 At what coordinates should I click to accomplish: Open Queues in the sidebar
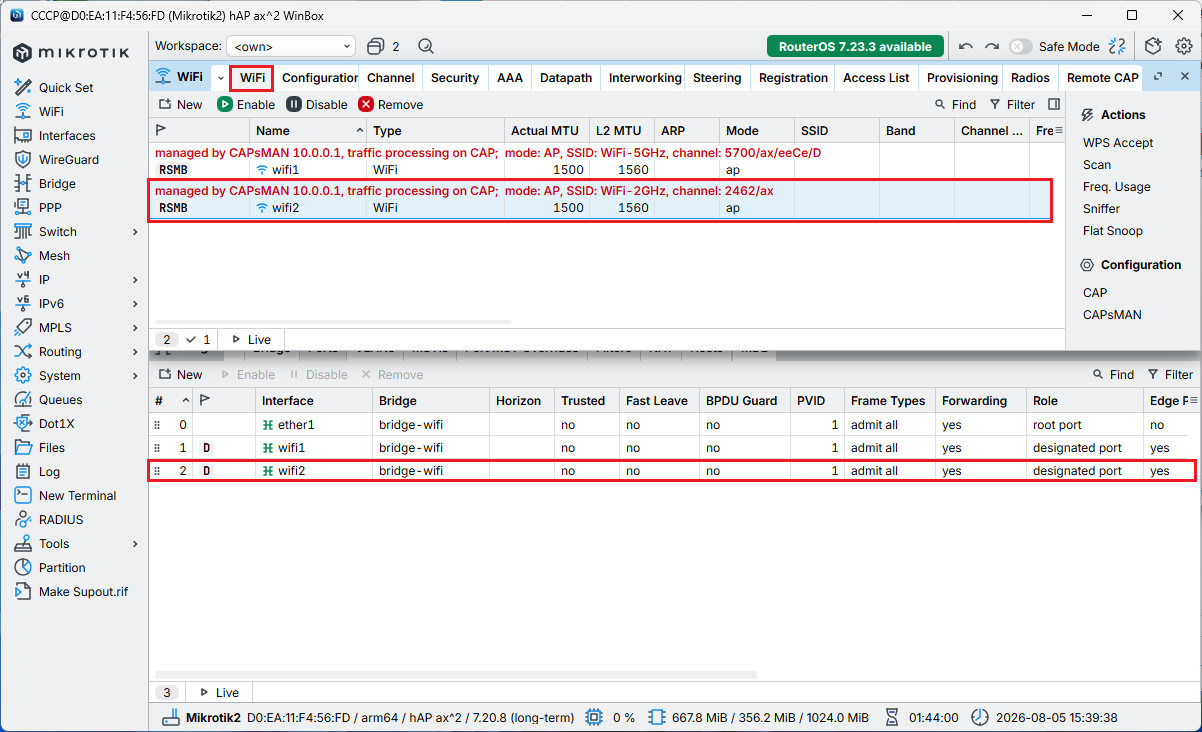point(60,399)
